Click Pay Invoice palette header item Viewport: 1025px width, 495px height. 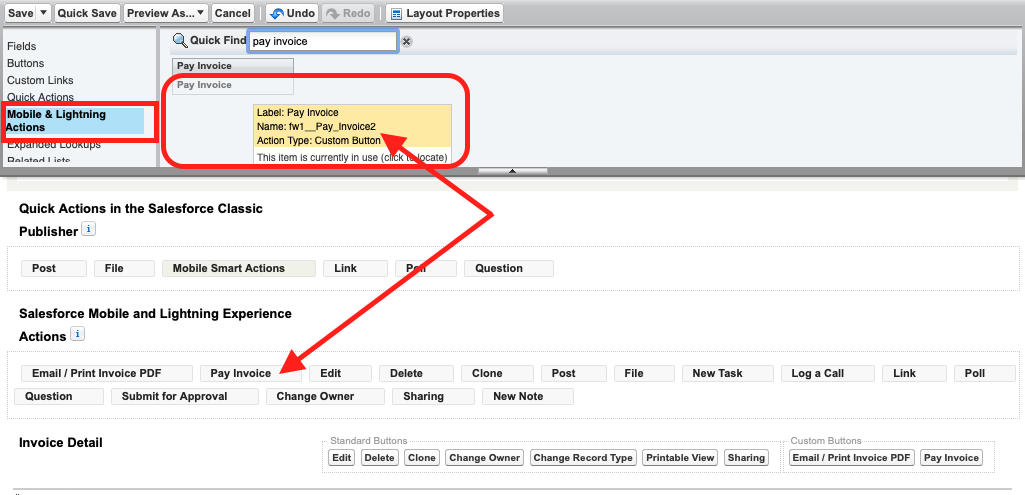click(233, 65)
